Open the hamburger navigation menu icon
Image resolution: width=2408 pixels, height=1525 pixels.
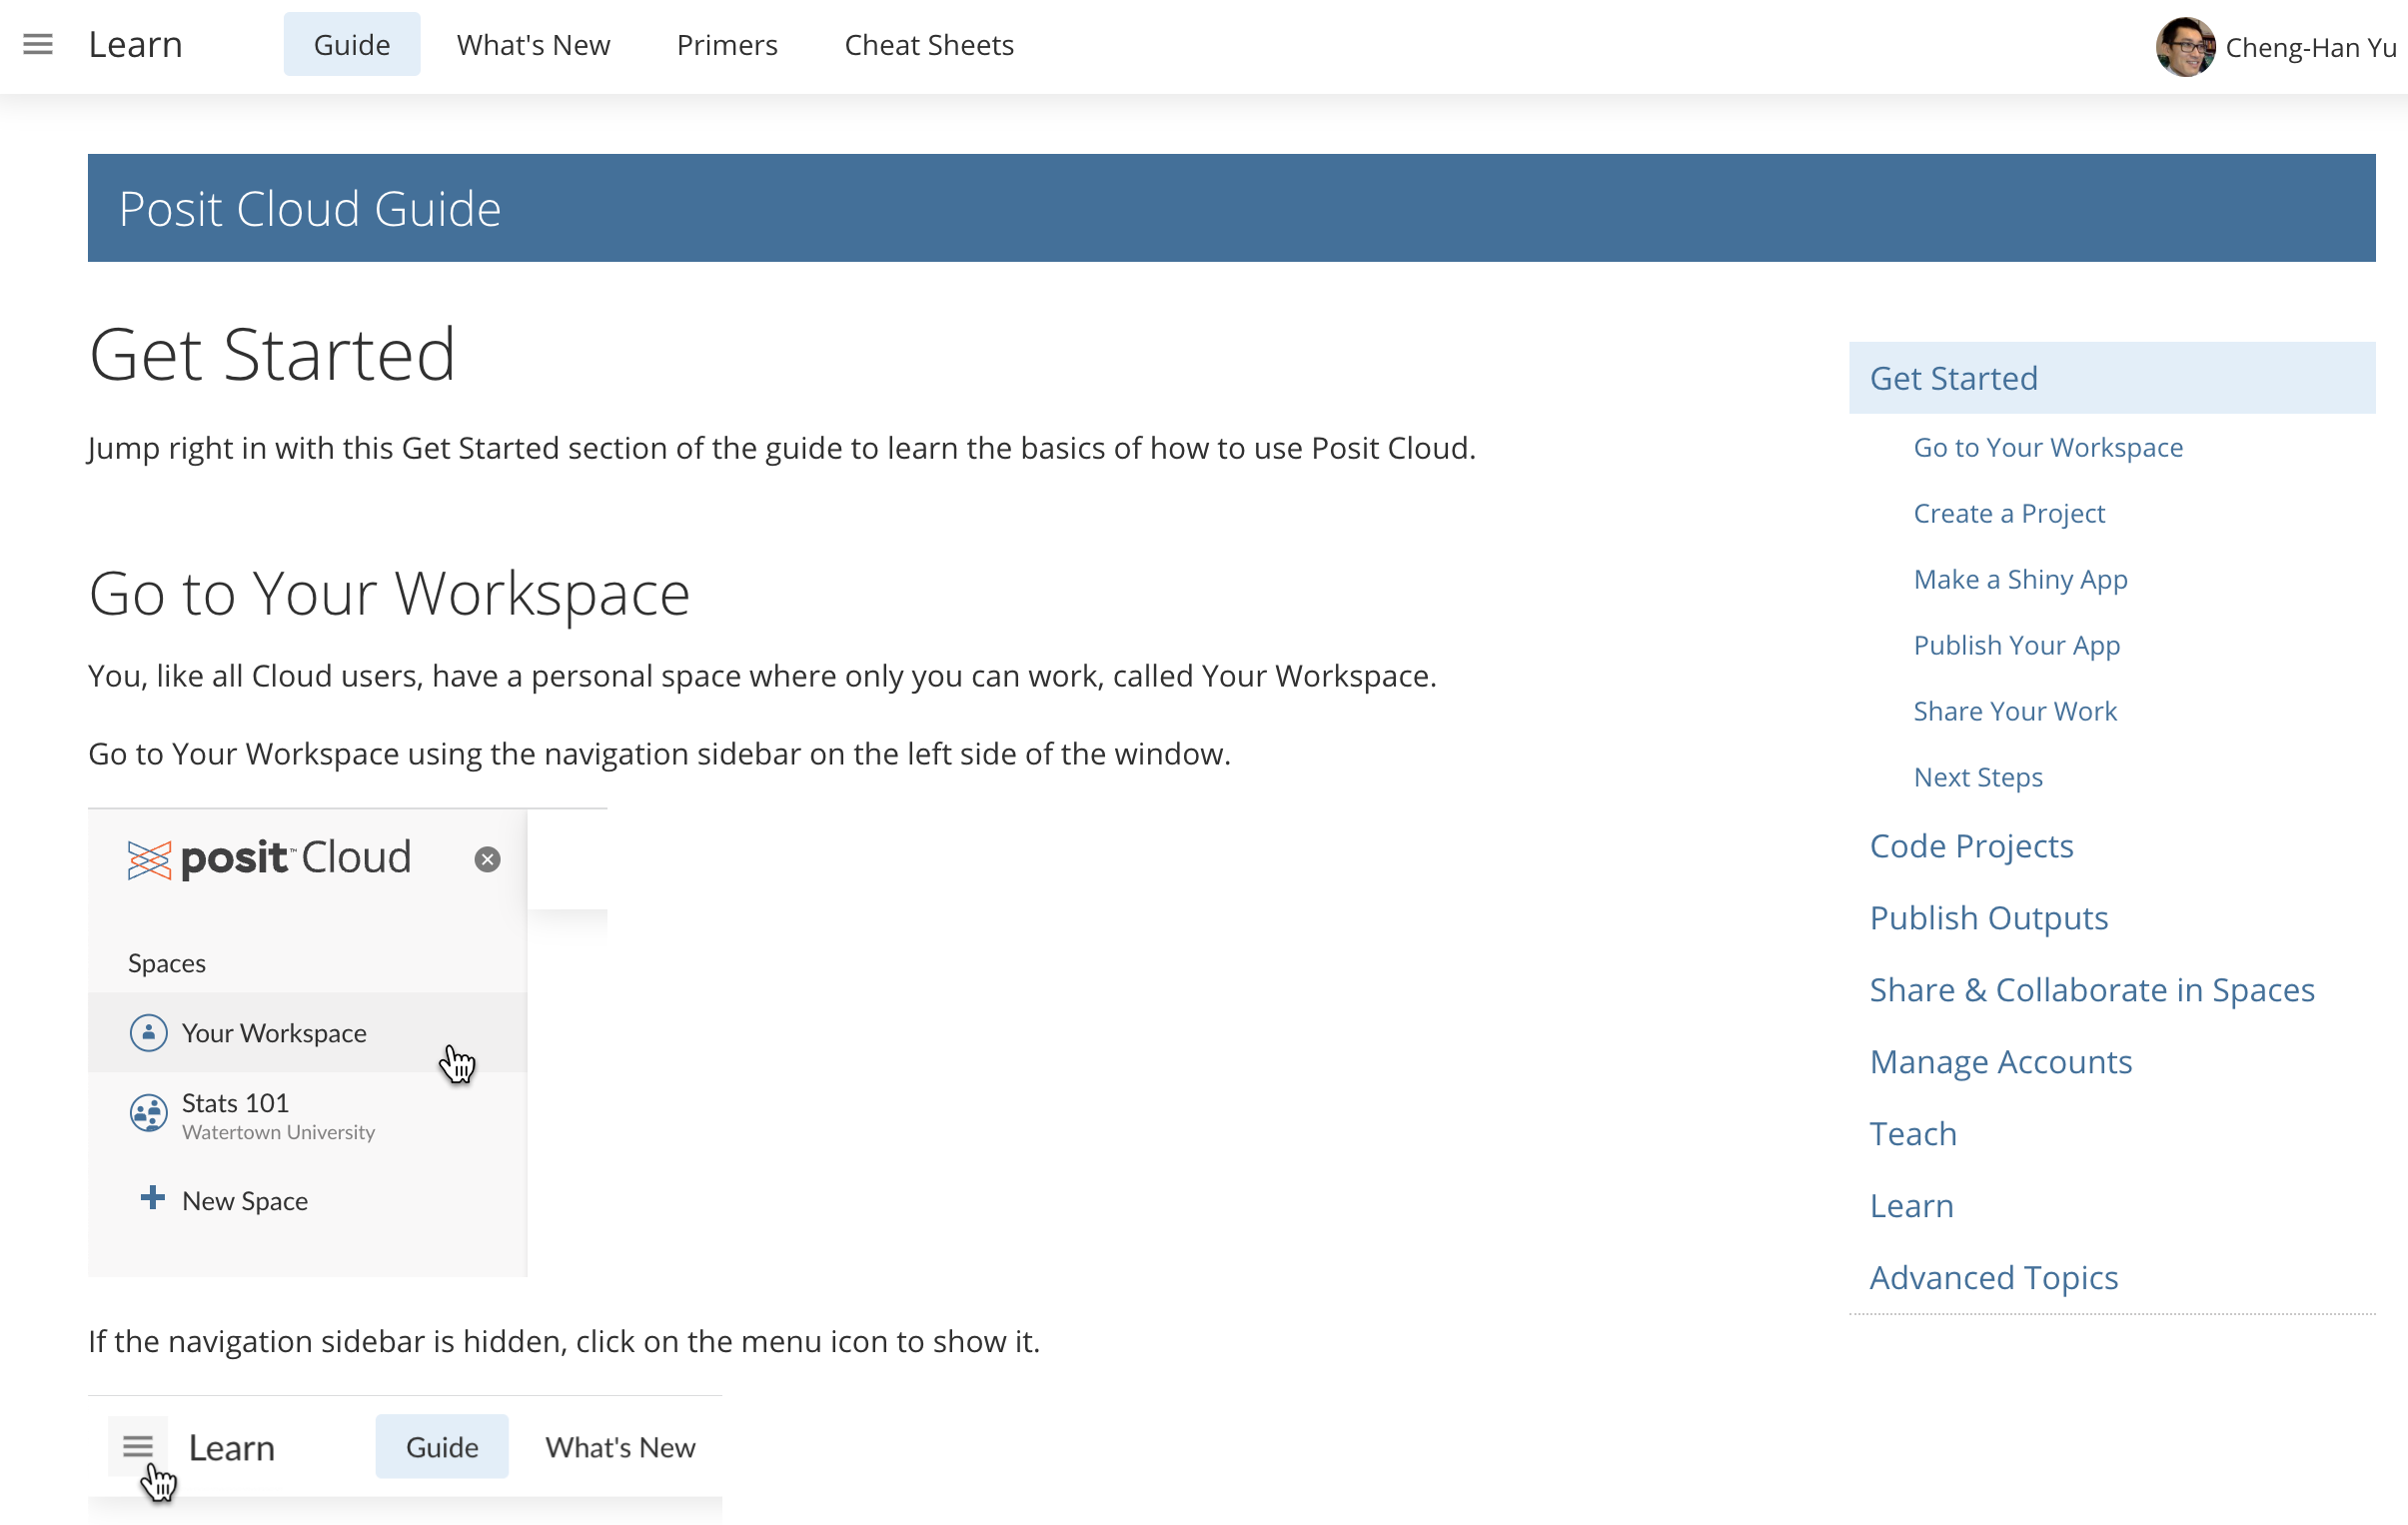[38, 45]
